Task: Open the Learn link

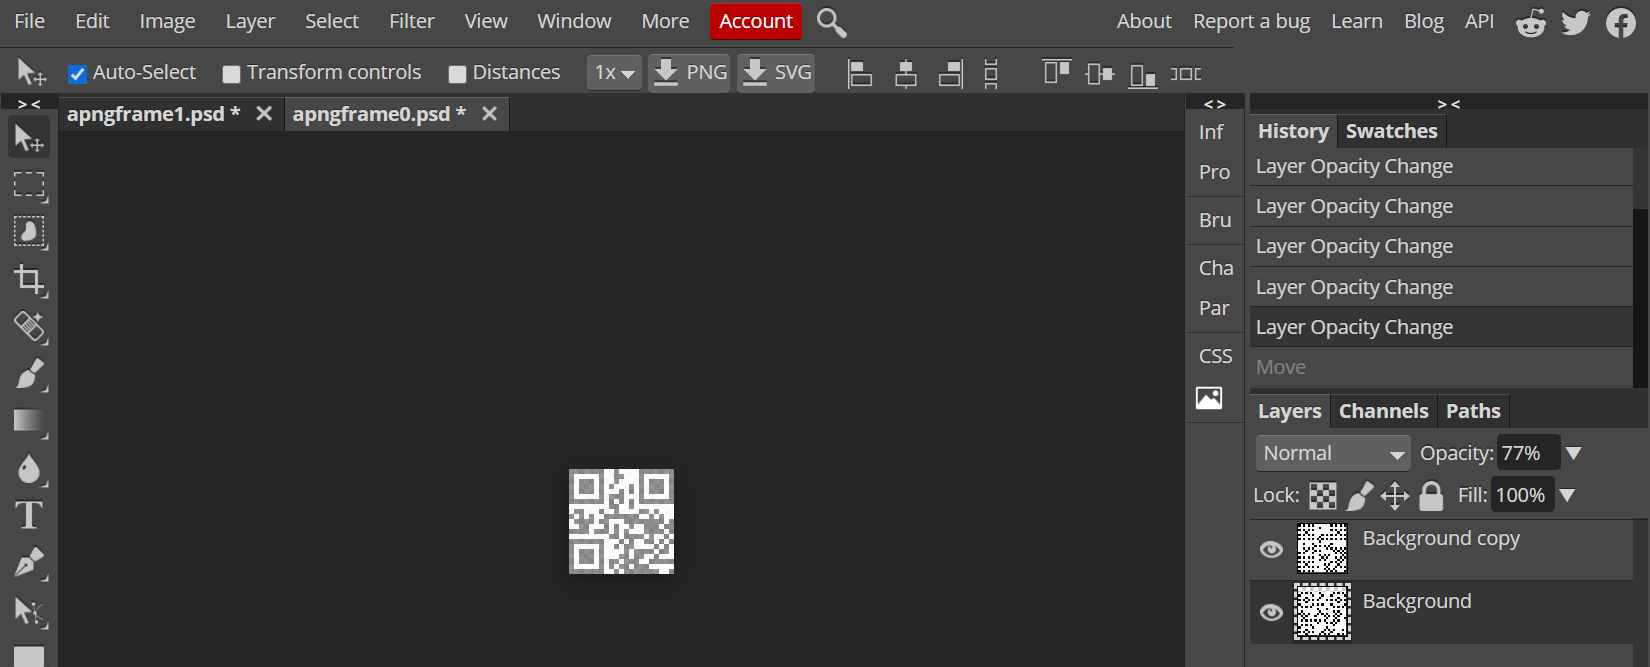Action: 1356,21
